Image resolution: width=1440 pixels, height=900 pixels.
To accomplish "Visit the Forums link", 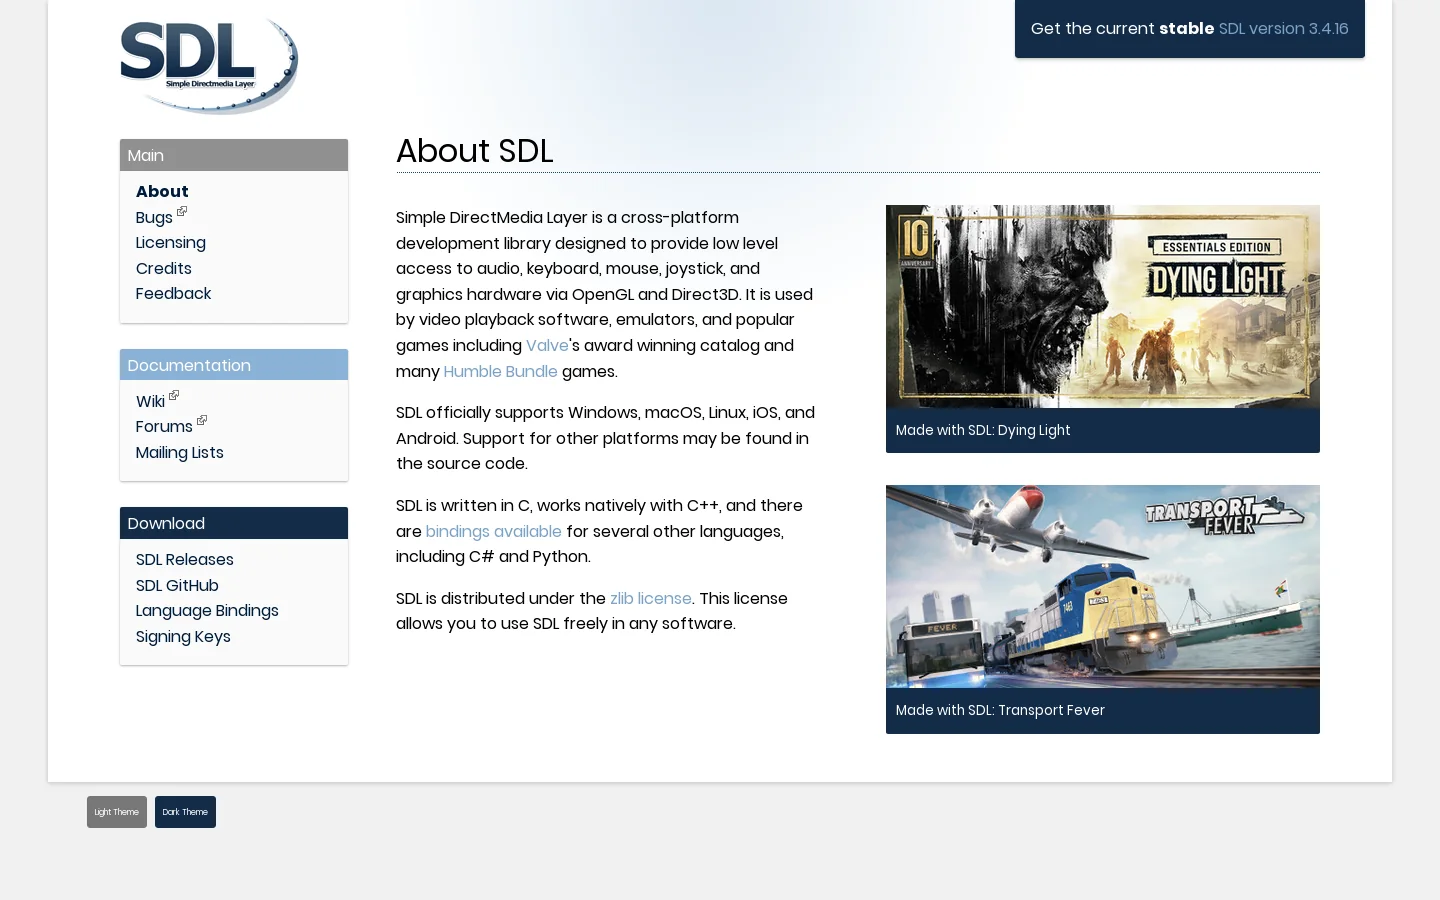I will (x=164, y=426).
